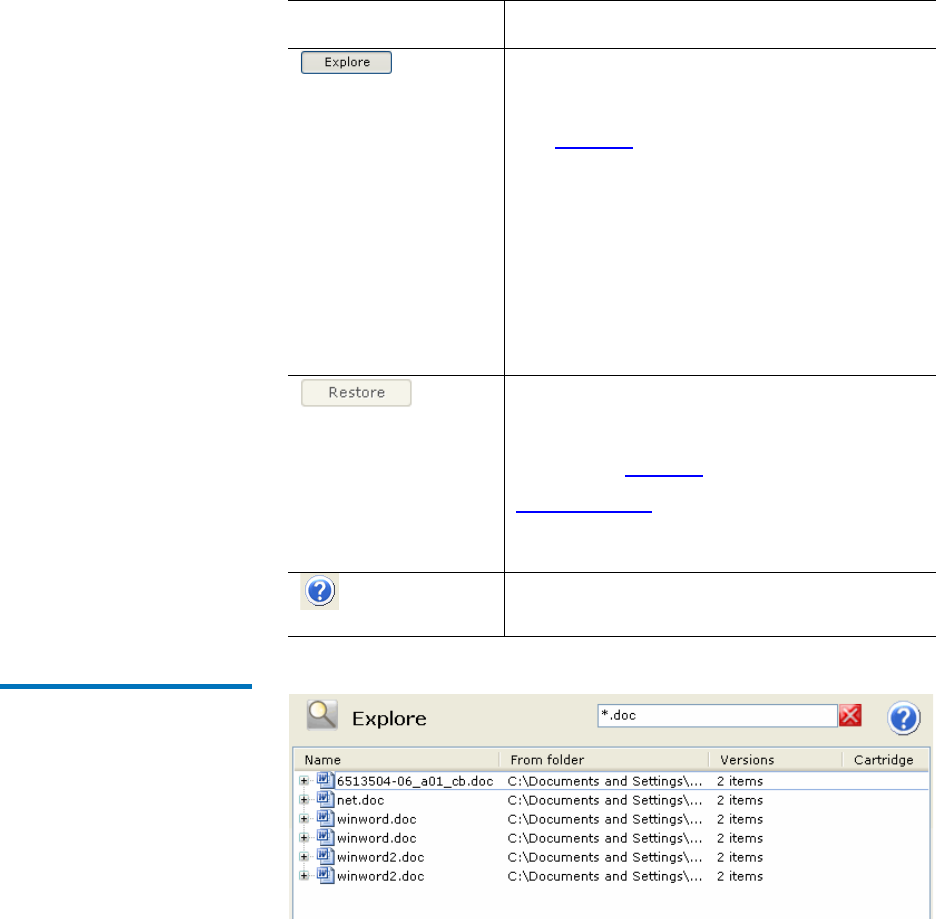936x919 pixels.
Task: Click the *.doc search field
Action: (x=717, y=716)
